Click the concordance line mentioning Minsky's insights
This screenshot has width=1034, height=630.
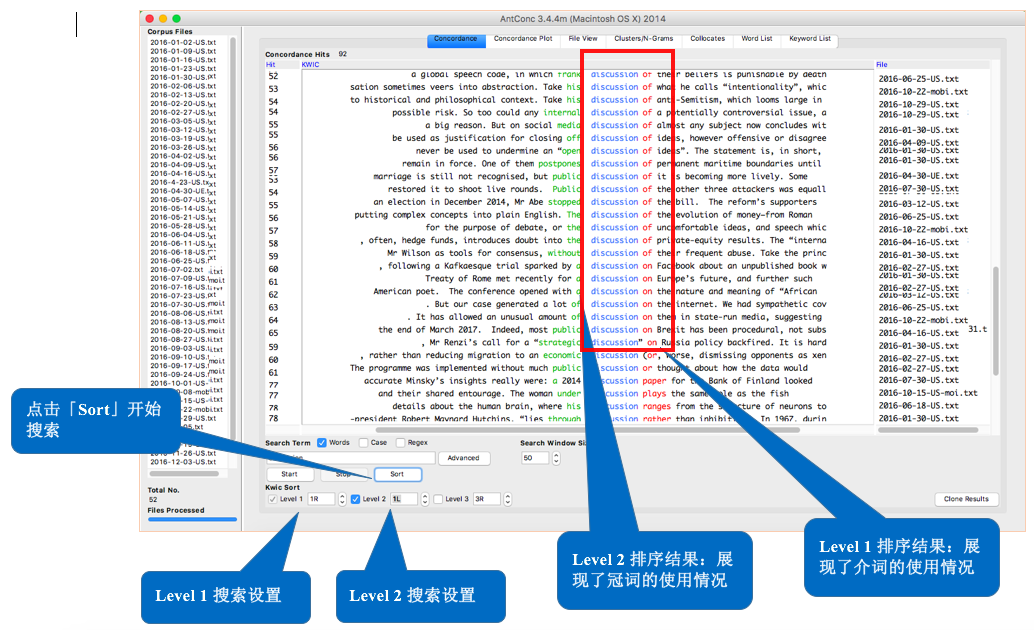(x=588, y=381)
